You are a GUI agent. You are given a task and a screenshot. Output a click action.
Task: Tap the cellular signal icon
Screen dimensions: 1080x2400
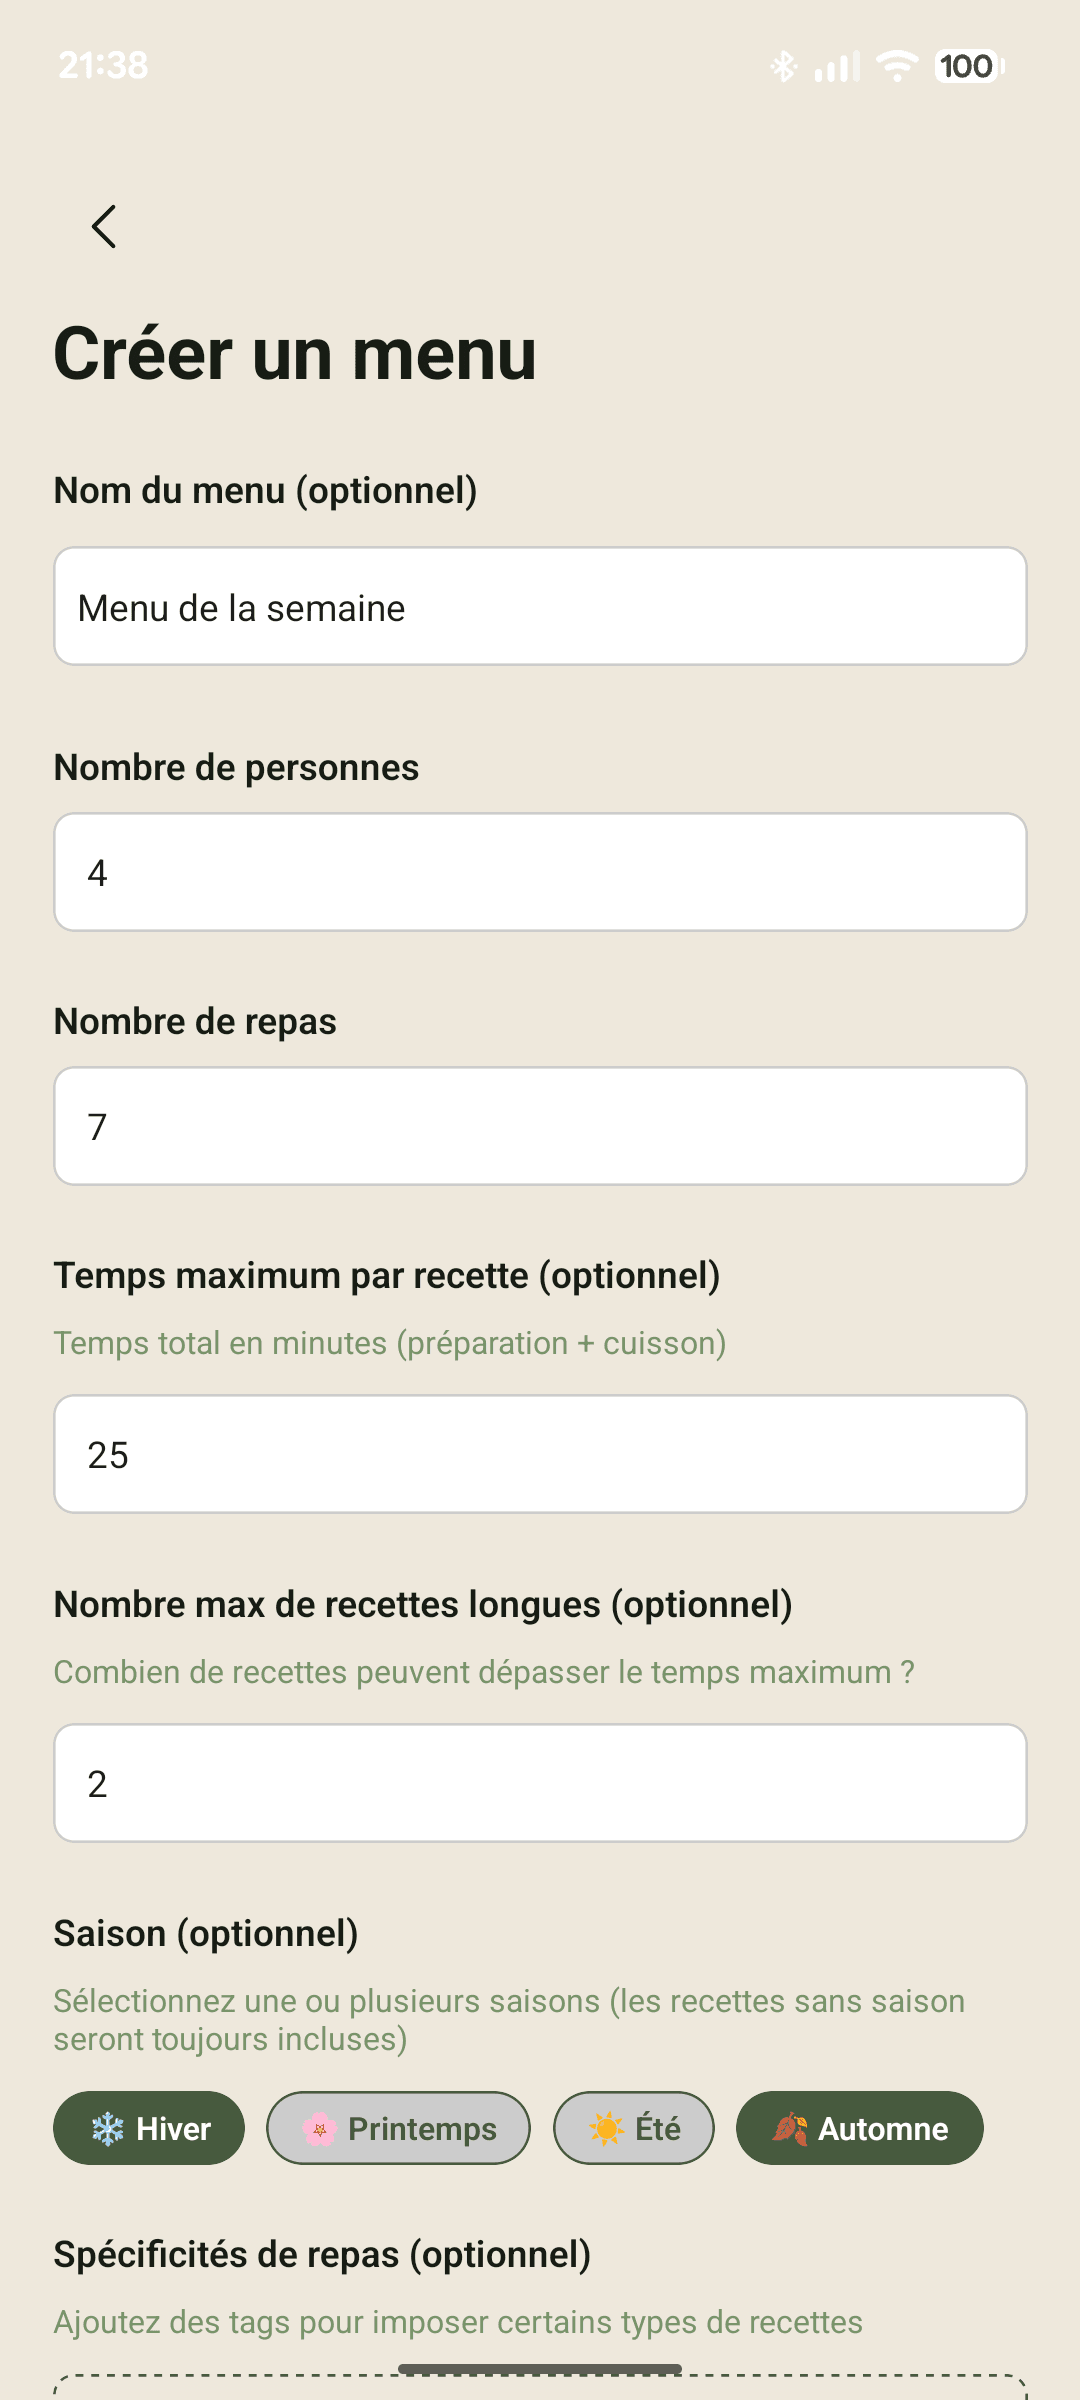(836, 65)
